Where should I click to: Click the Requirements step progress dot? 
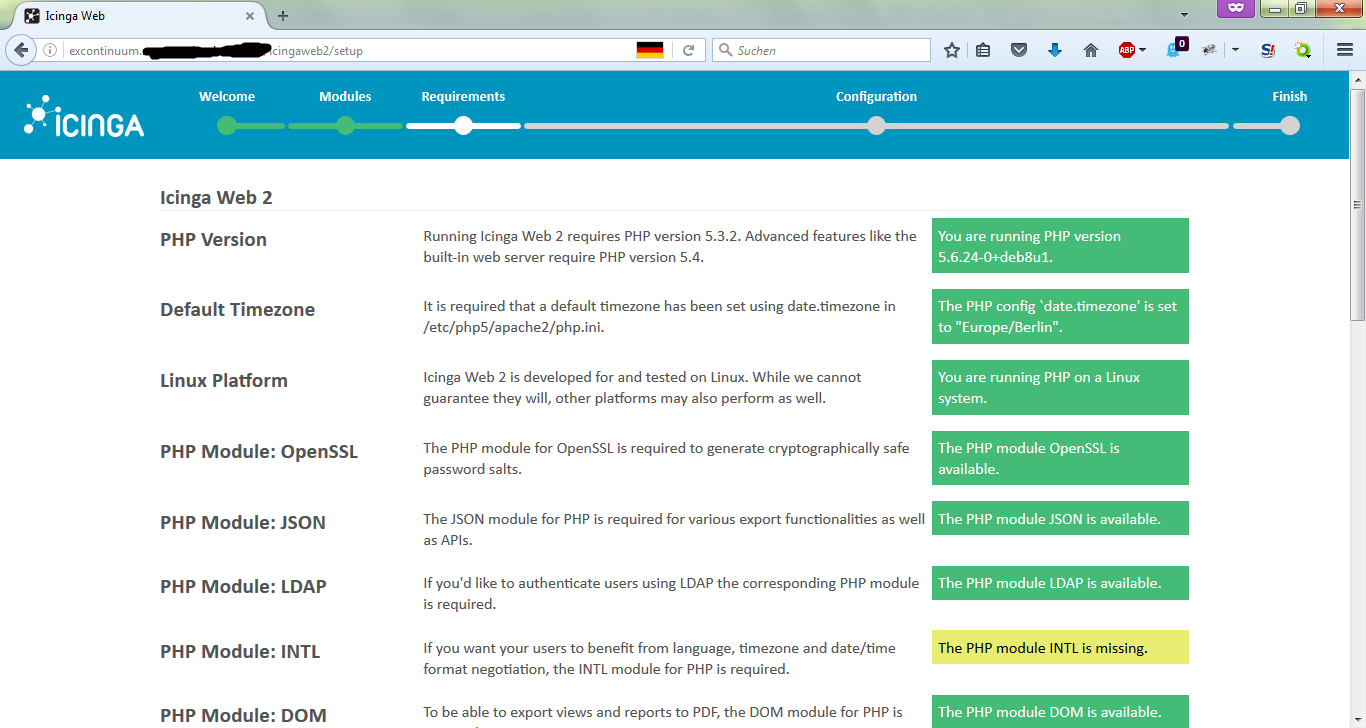coord(463,126)
